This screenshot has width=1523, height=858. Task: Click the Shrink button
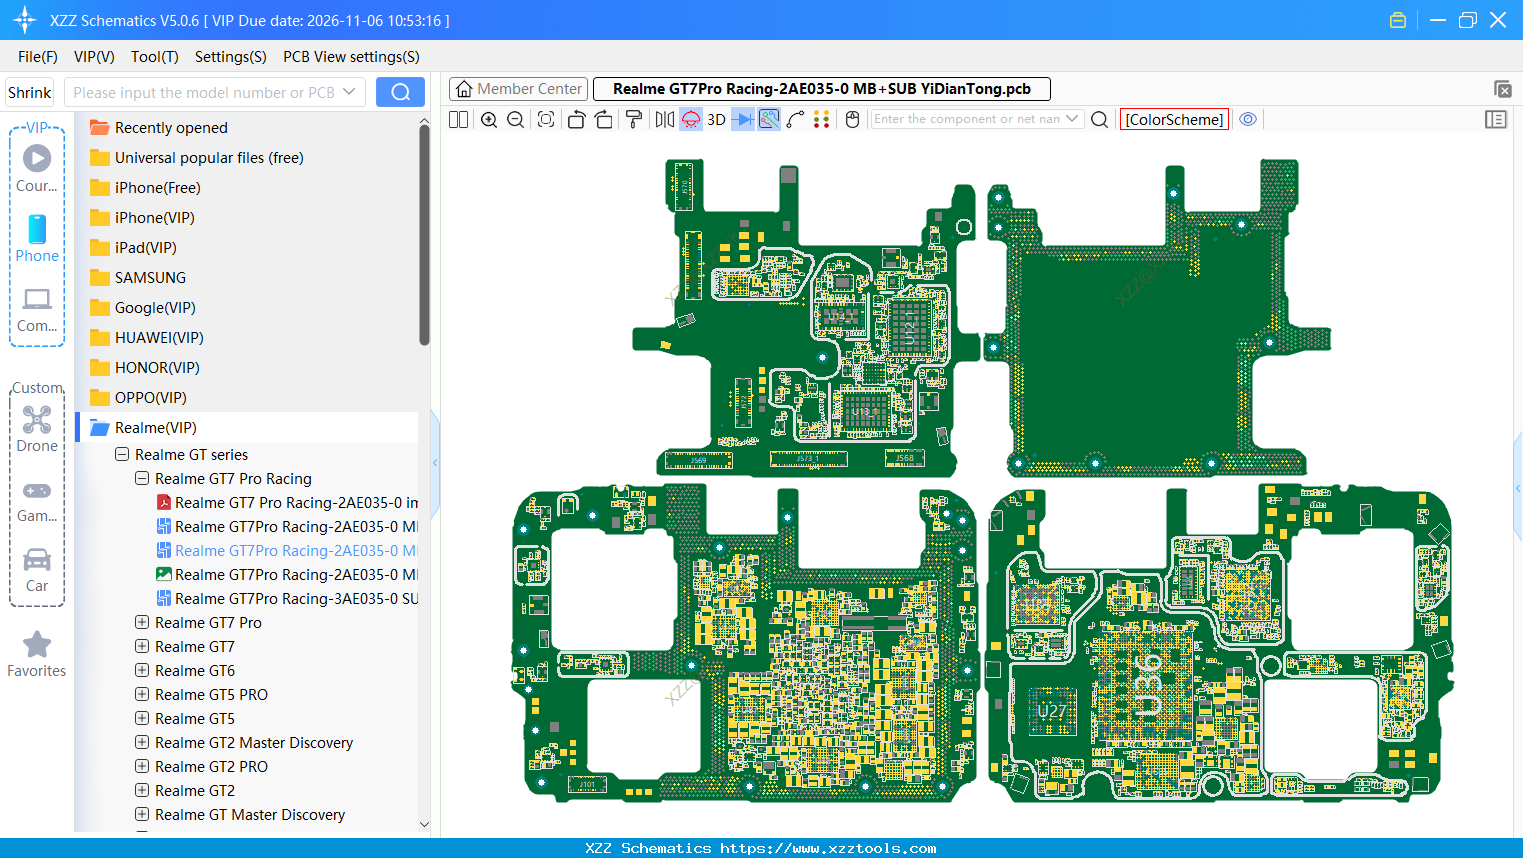click(x=30, y=92)
